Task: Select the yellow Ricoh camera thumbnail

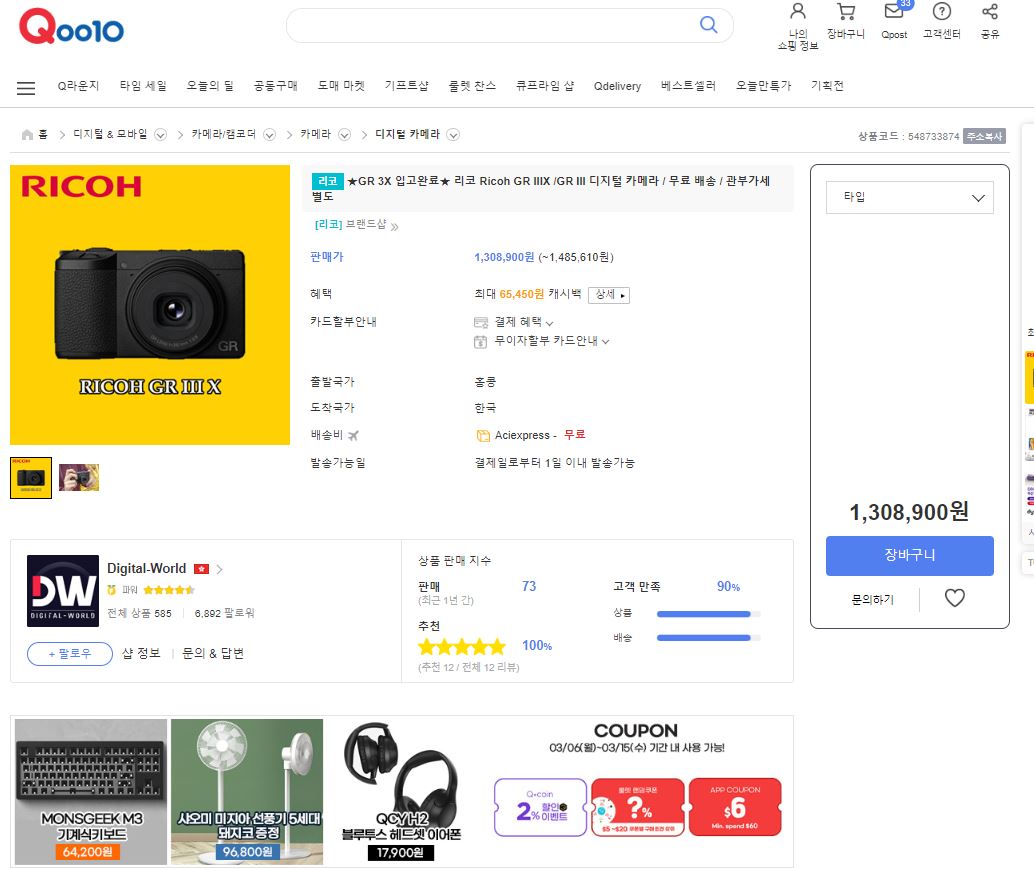Action: pos(31,478)
